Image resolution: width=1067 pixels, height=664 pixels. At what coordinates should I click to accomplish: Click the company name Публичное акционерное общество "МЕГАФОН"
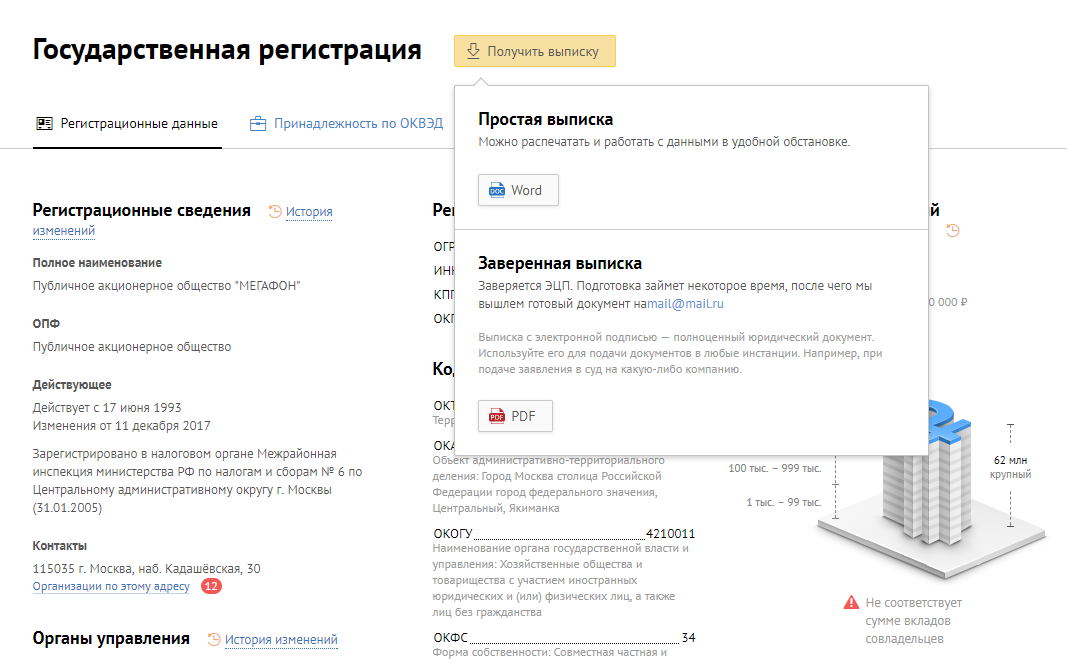(x=167, y=286)
